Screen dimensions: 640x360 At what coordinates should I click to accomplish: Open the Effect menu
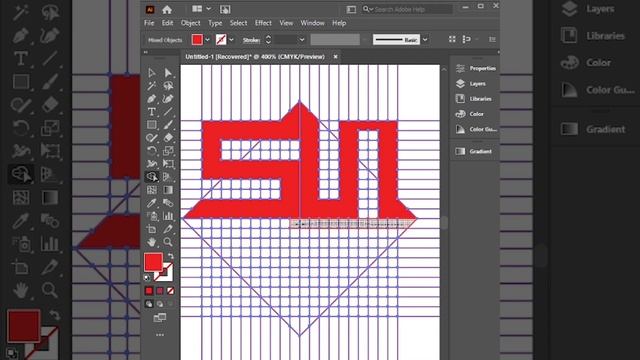[263, 23]
